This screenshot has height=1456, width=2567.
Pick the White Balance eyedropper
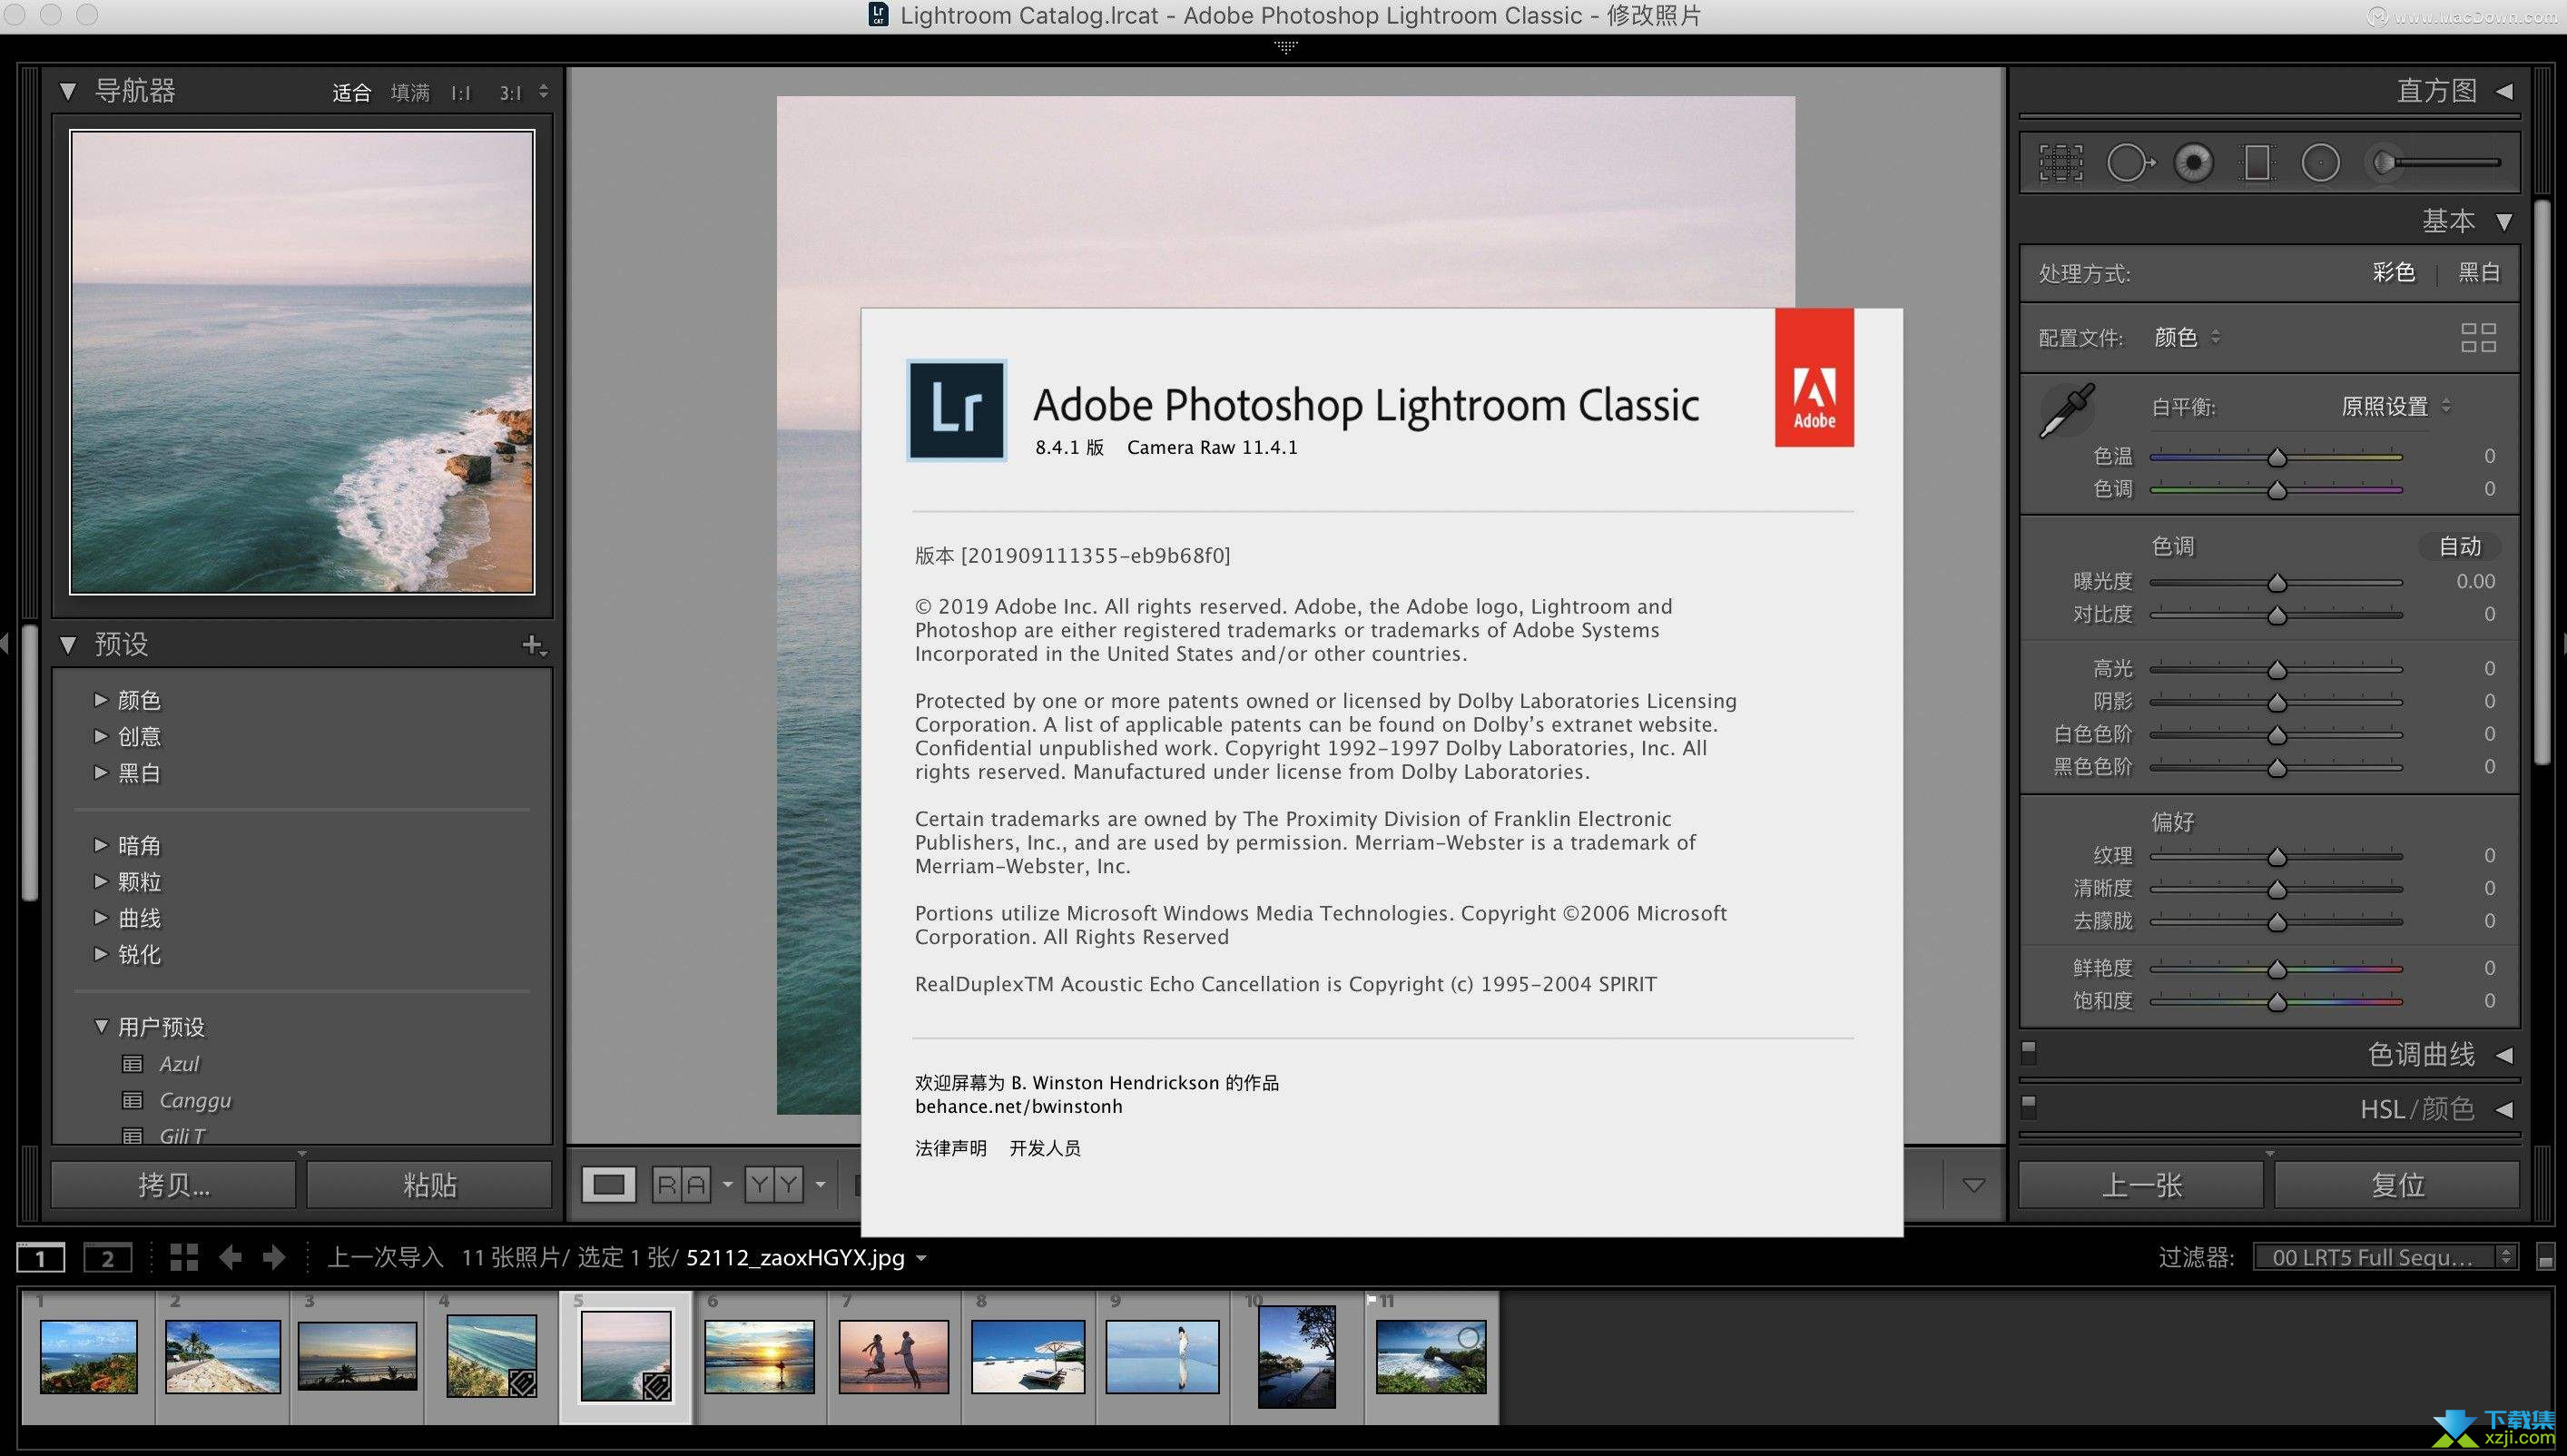[2066, 410]
